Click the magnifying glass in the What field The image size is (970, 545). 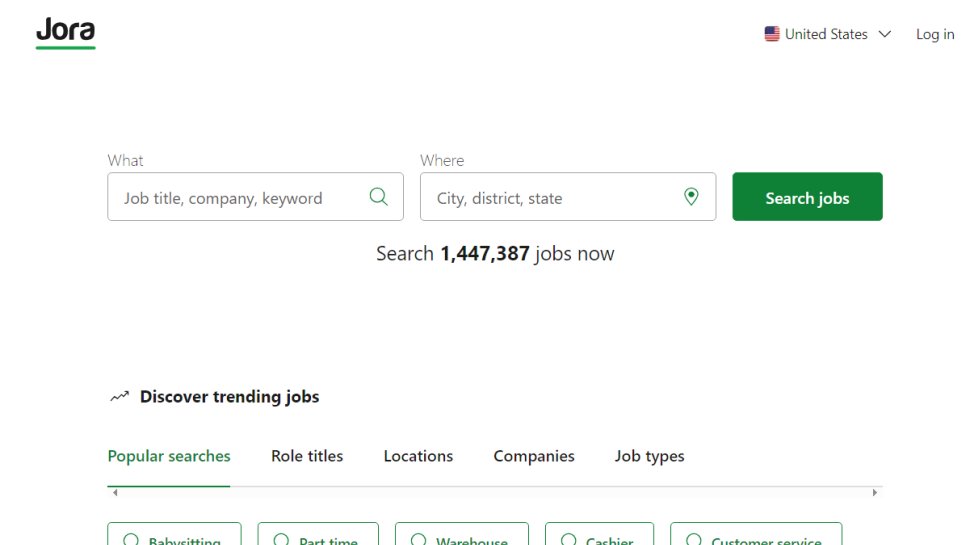(x=378, y=197)
